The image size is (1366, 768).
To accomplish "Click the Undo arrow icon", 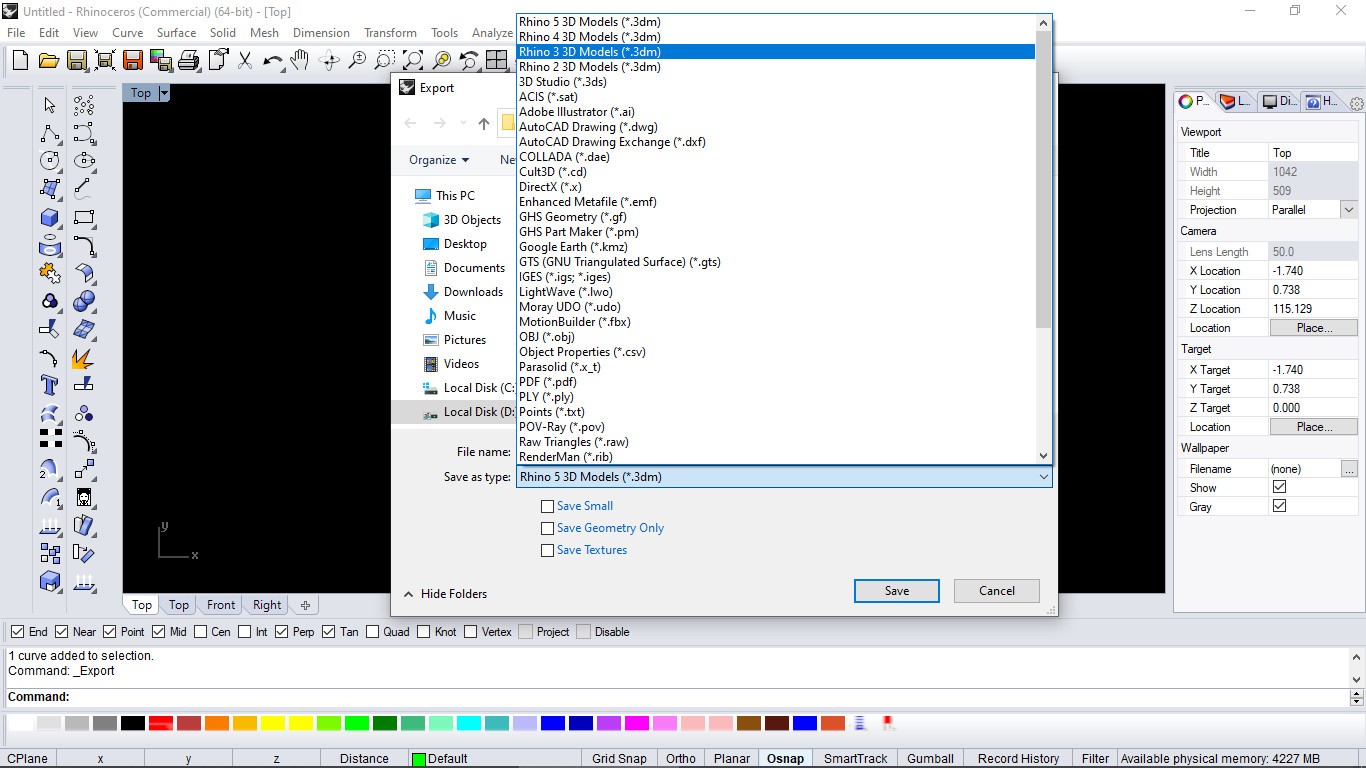I will (272, 61).
